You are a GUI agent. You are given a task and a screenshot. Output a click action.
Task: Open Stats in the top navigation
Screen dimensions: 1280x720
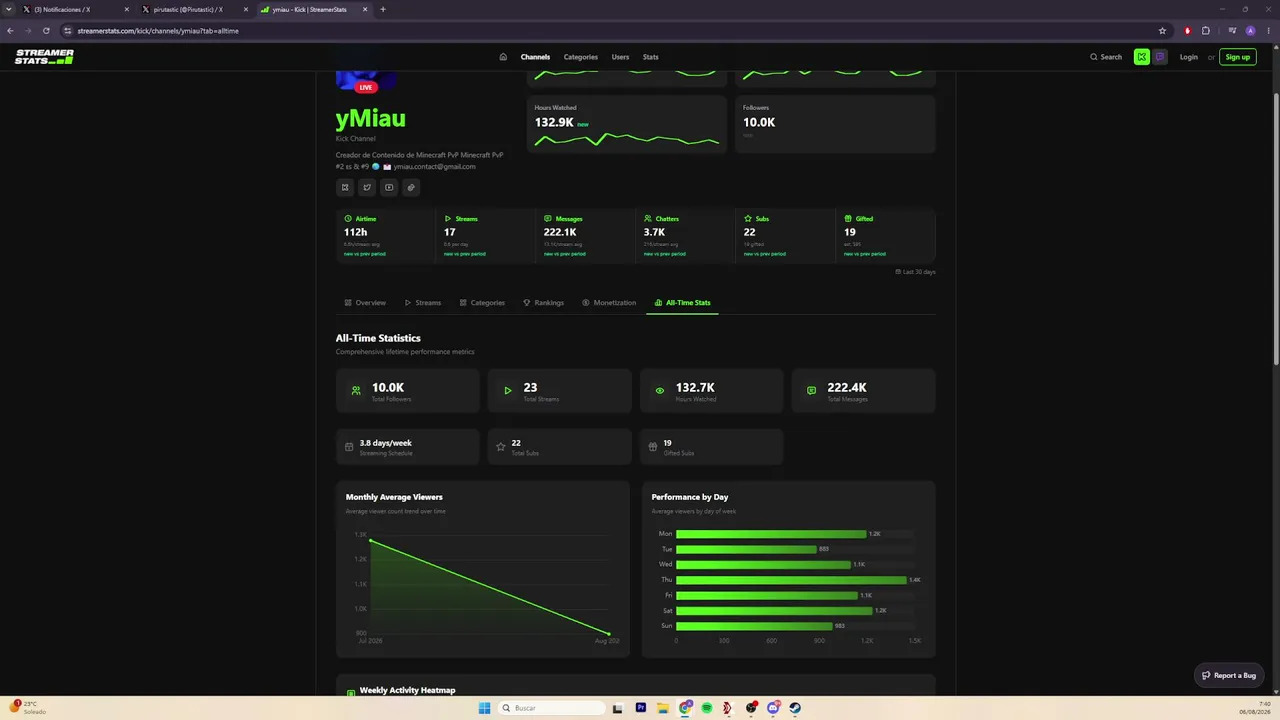pos(651,57)
